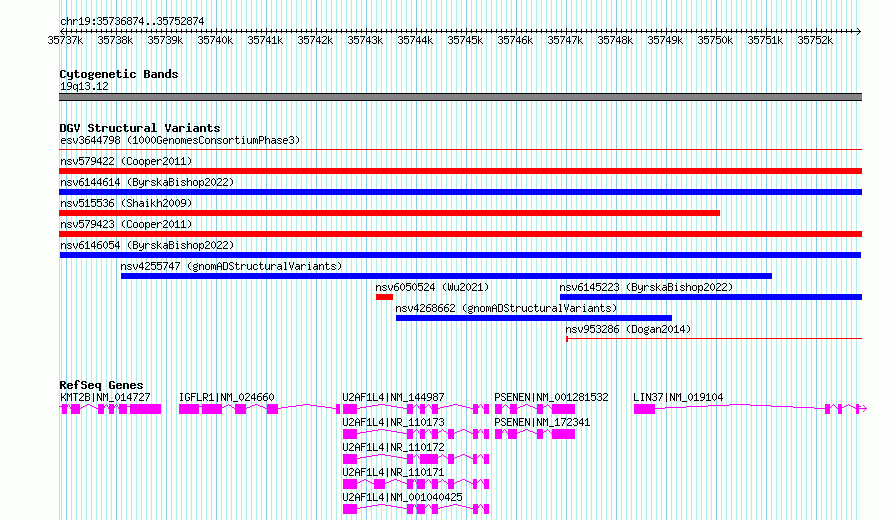Click the PSENEN|NM_172341 transcript label
Screen dimensions: 890x520
click(542, 422)
